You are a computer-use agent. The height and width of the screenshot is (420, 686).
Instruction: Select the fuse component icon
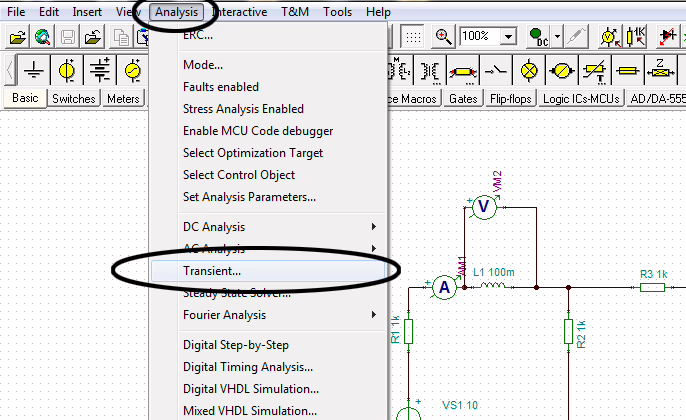coord(628,71)
